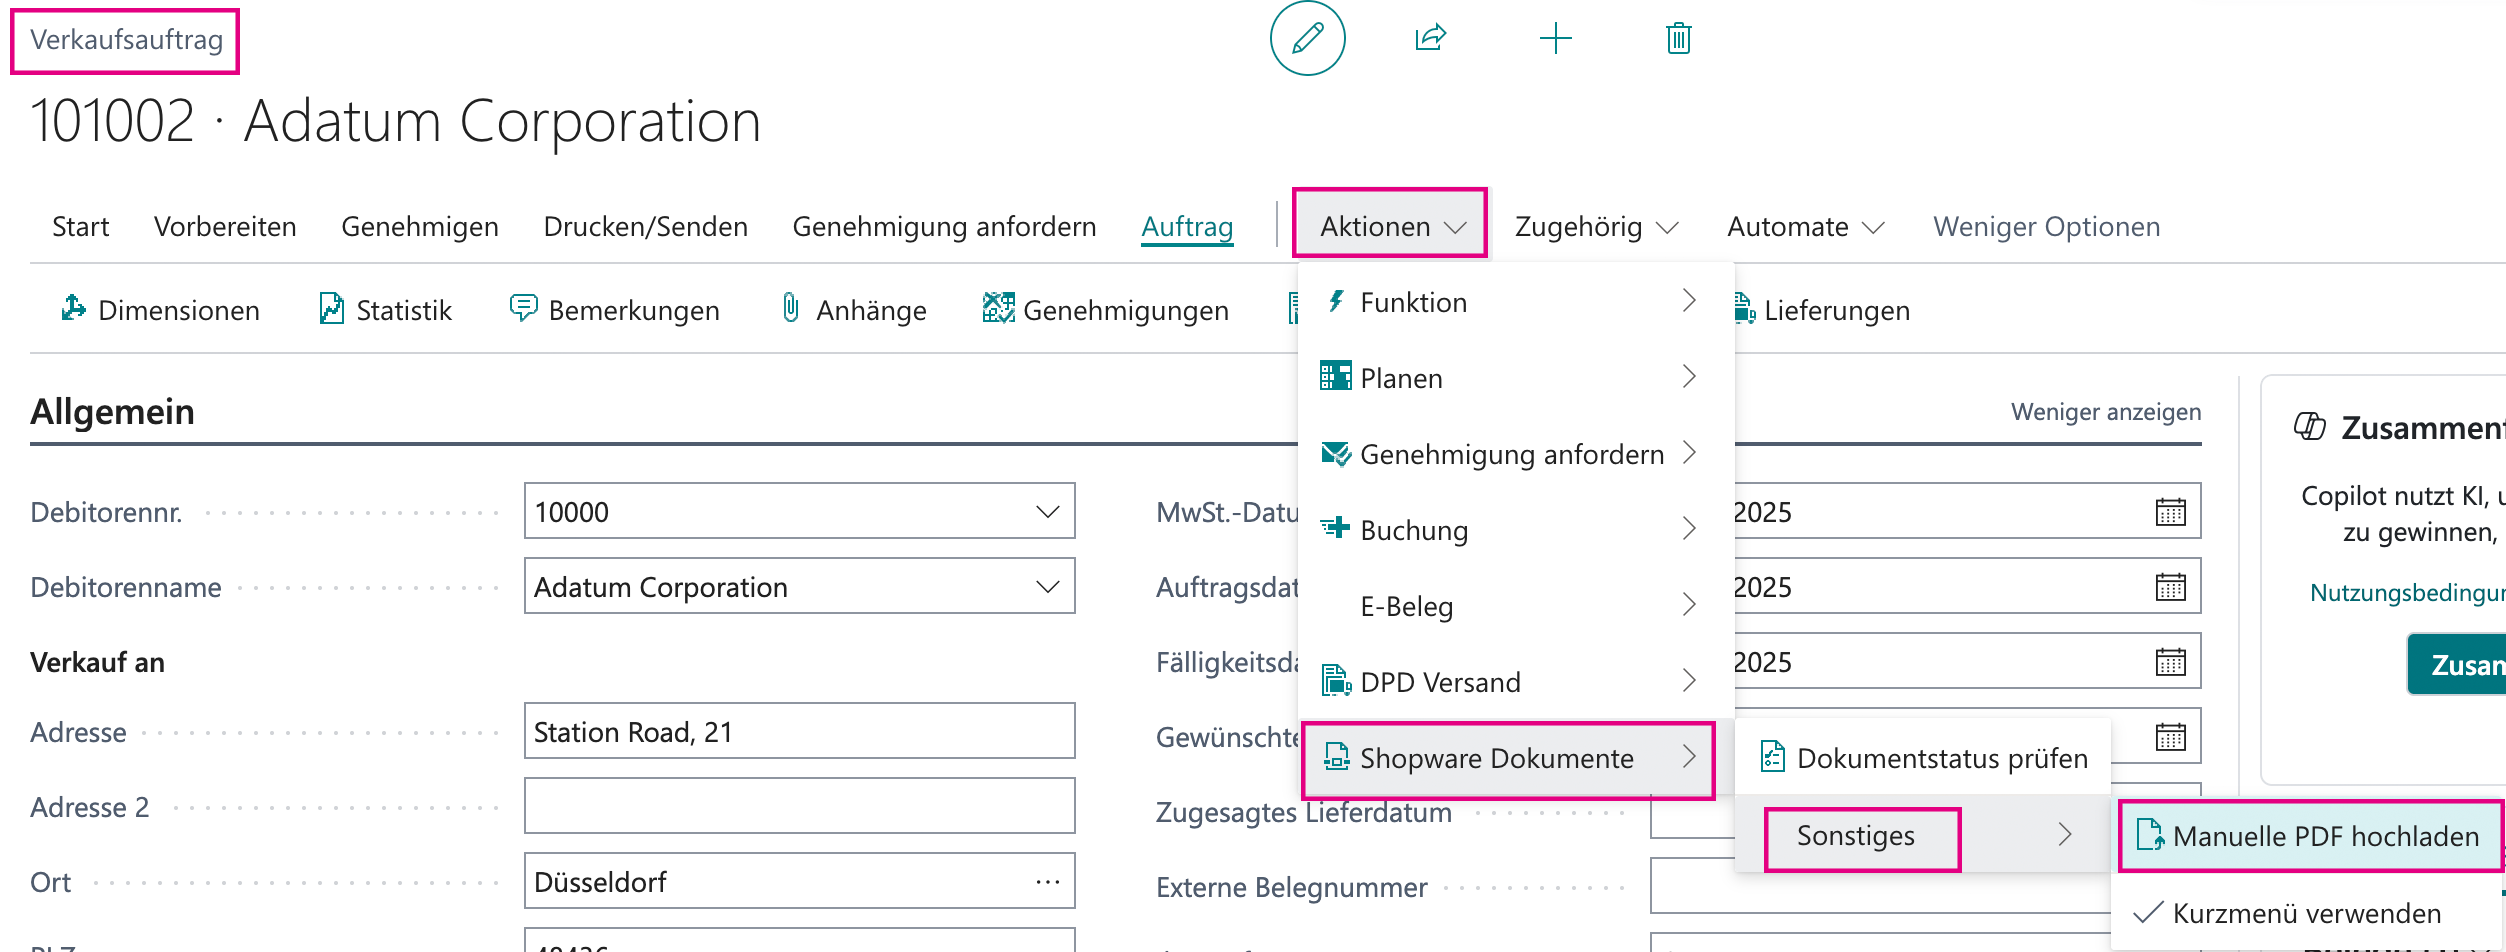Click the Statistik action label
This screenshot has height=952, width=2506.
[x=404, y=310]
